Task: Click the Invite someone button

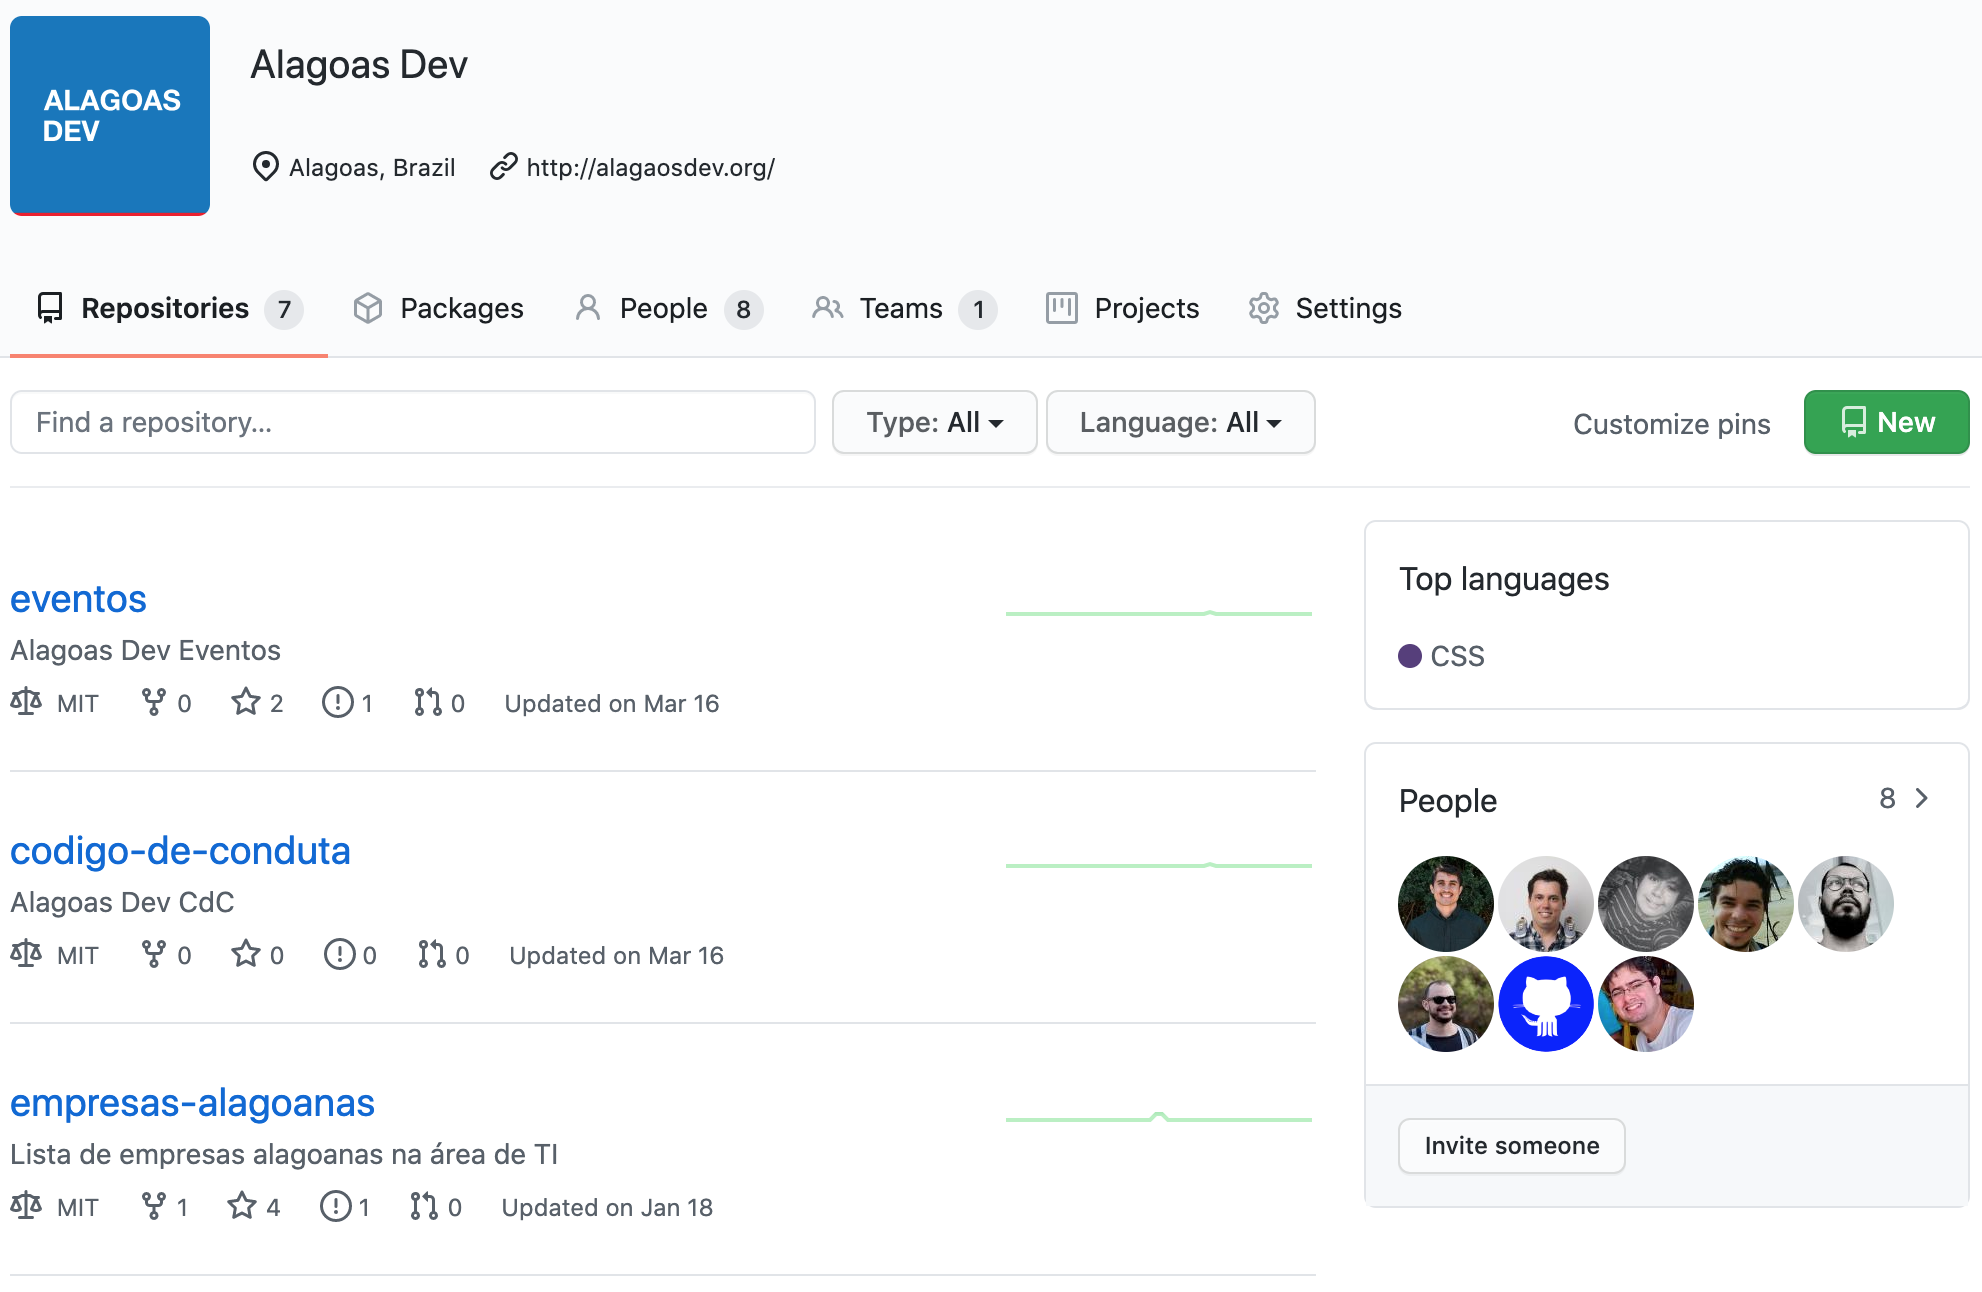Action: (x=1512, y=1146)
